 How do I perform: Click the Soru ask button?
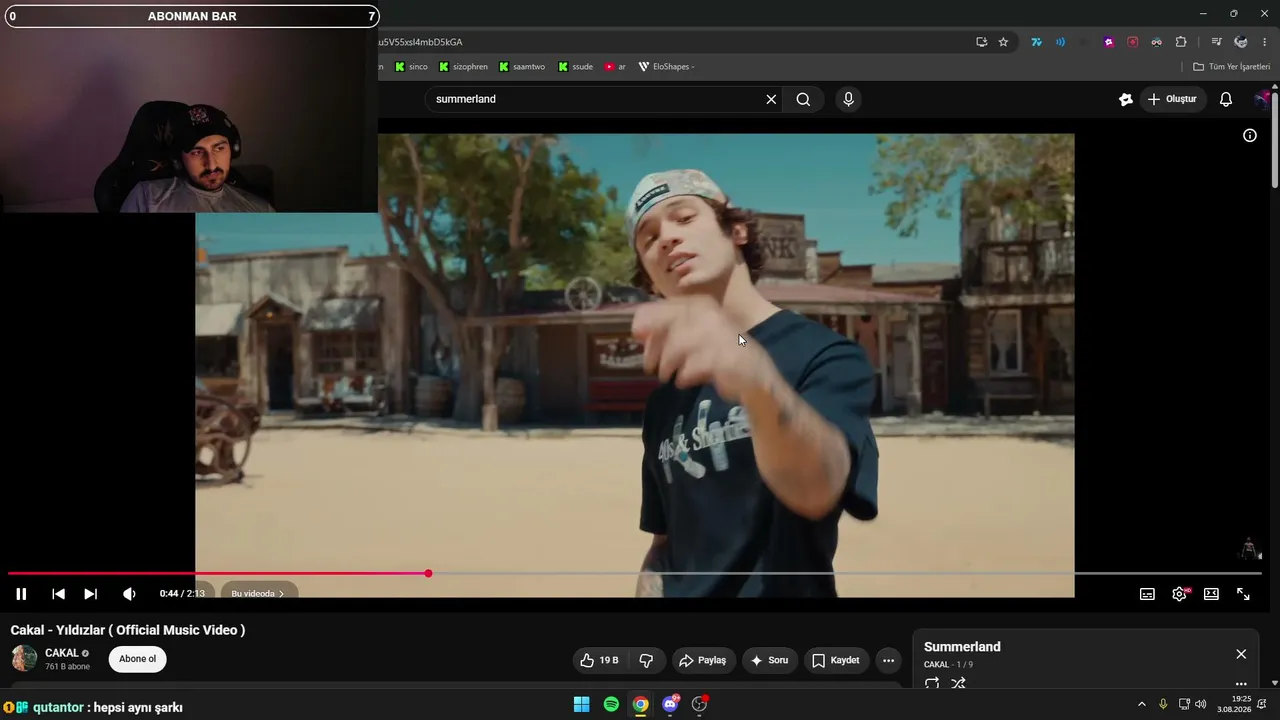tap(769, 660)
